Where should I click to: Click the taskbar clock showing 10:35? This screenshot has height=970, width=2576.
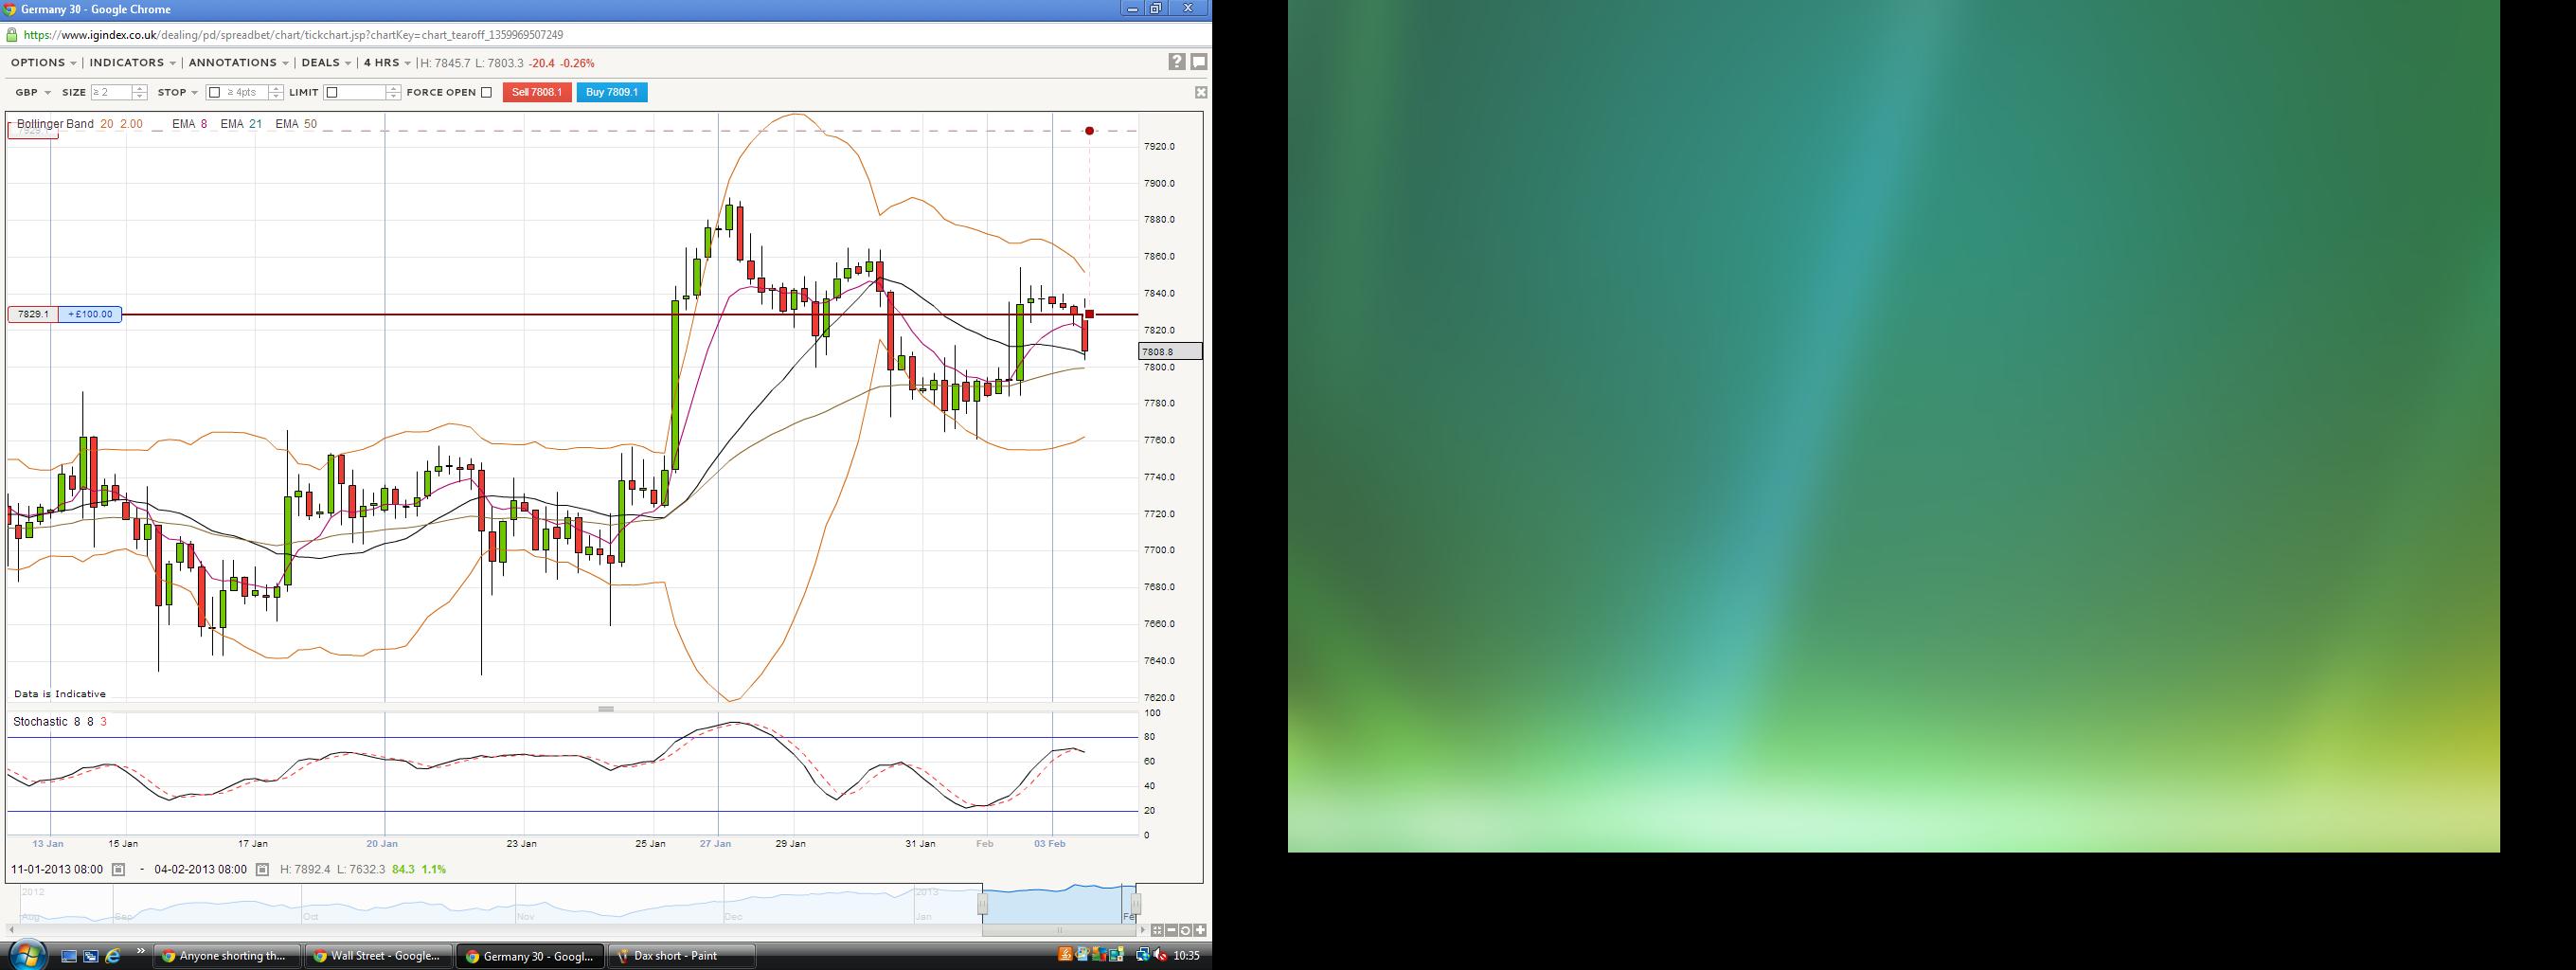[x=1187, y=956]
